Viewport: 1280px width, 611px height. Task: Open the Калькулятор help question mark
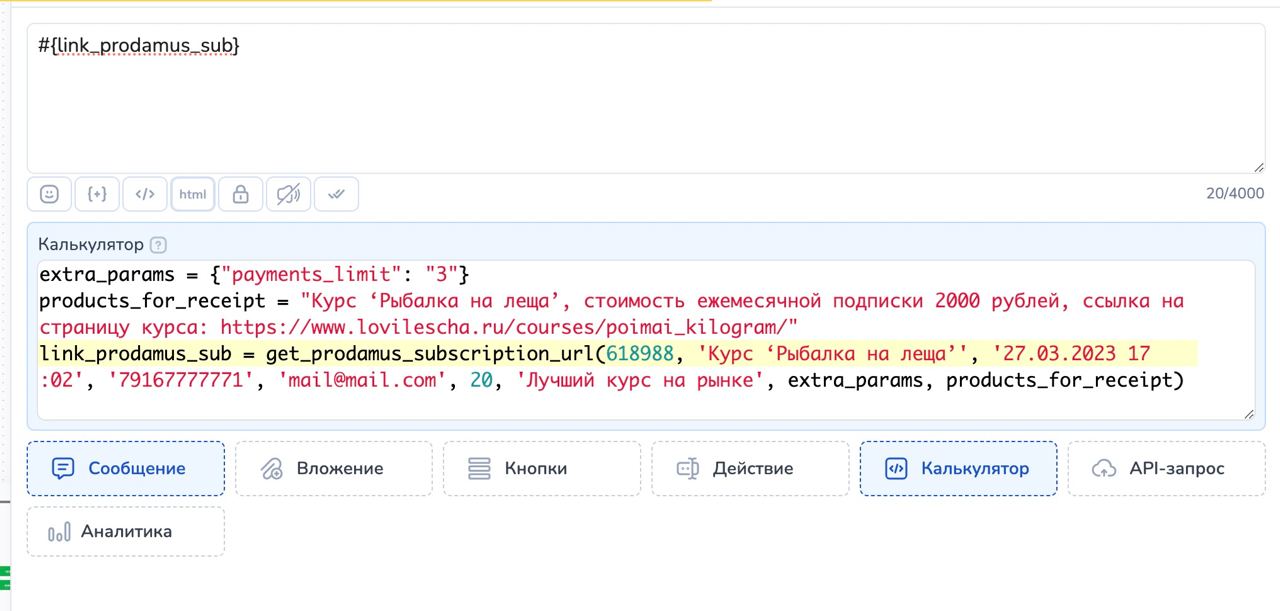tap(158, 245)
